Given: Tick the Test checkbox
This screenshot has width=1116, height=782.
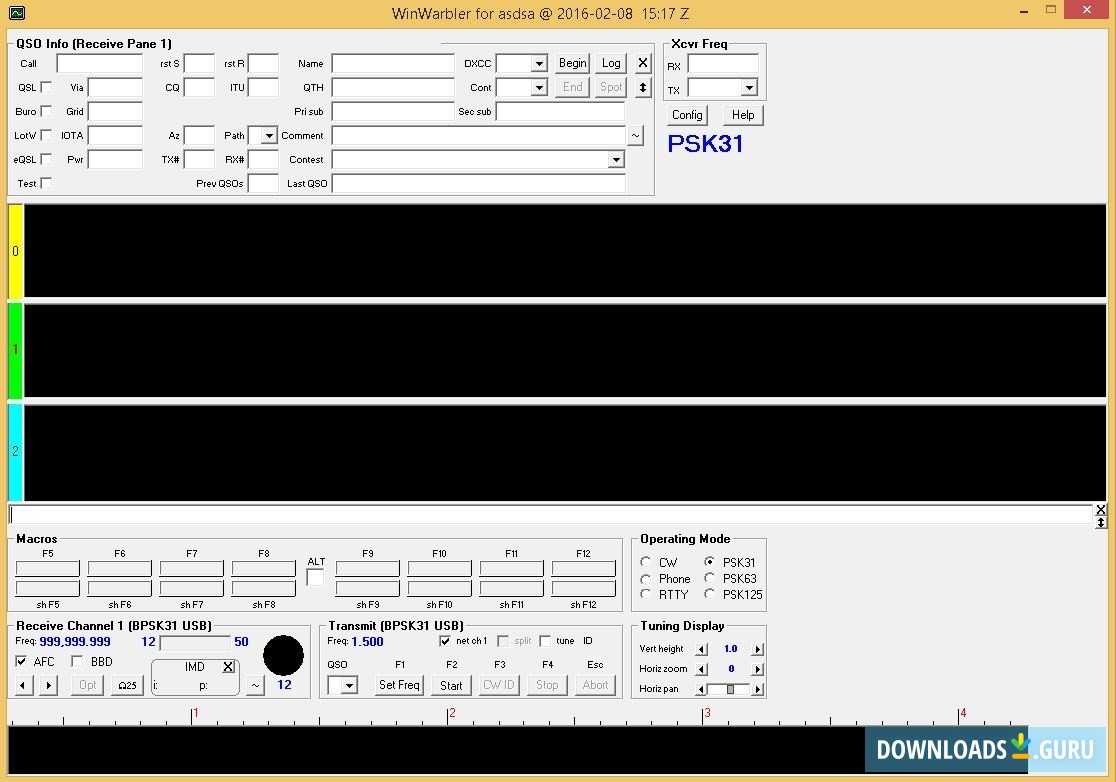Looking at the screenshot, I should coord(46,183).
